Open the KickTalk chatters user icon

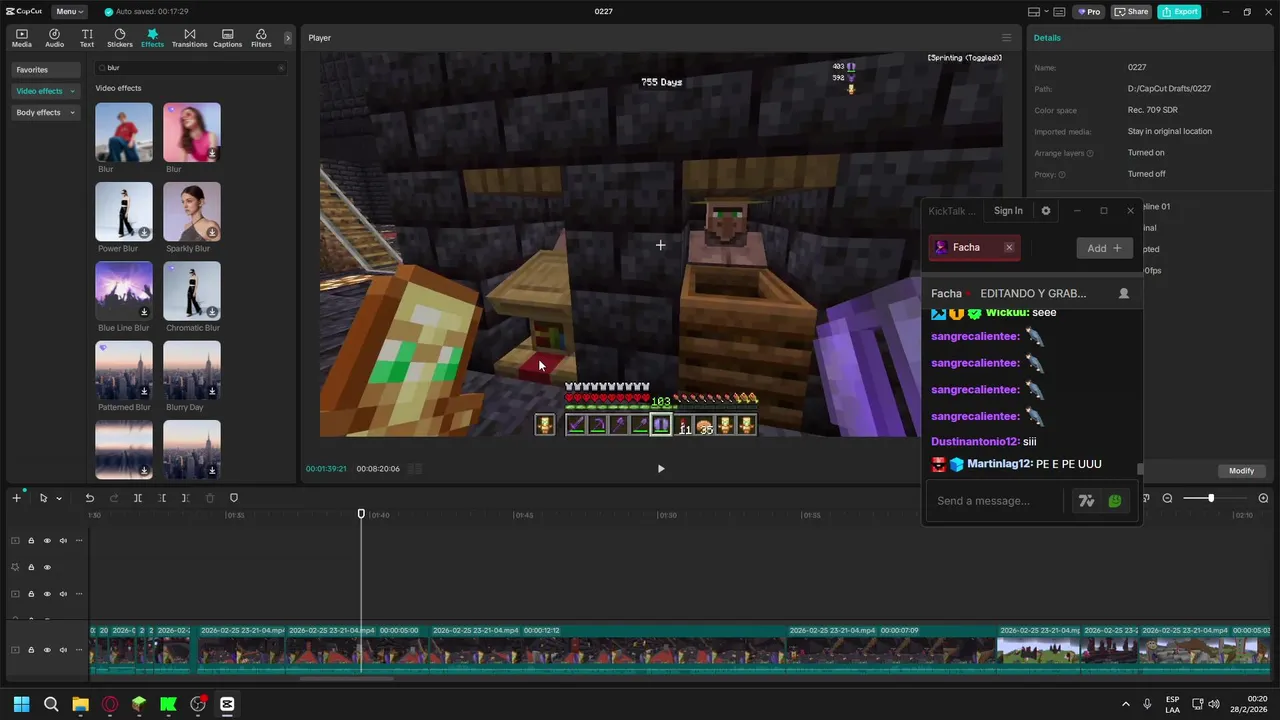coord(1124,294)
